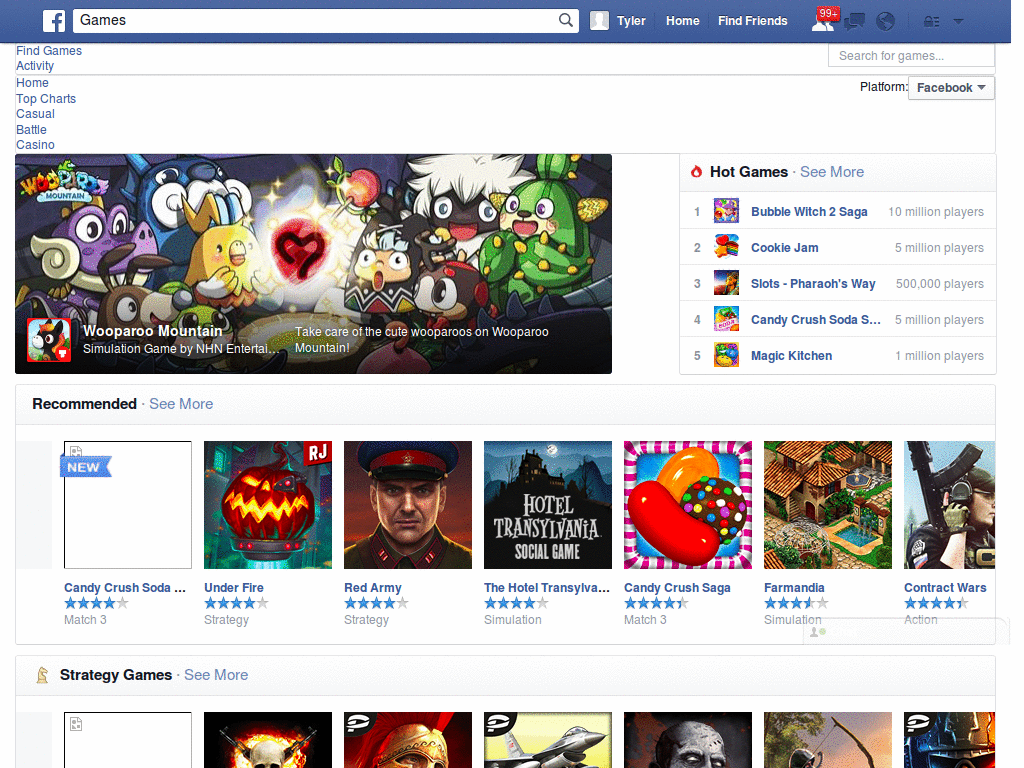Open Contract Wars title link
Viewport: 1024px width, 768px height.
[945, 587]
